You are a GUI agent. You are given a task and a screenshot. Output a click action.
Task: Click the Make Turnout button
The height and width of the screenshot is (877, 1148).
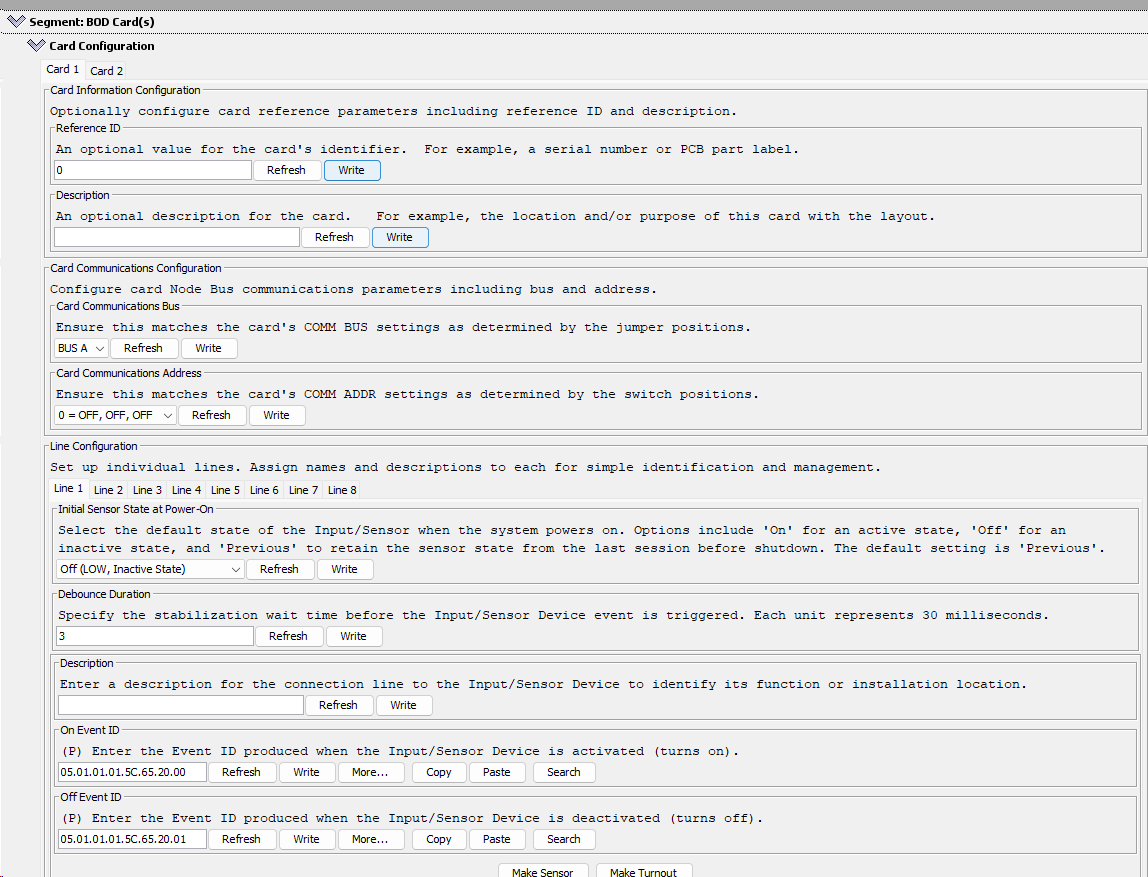coord(644,871)
